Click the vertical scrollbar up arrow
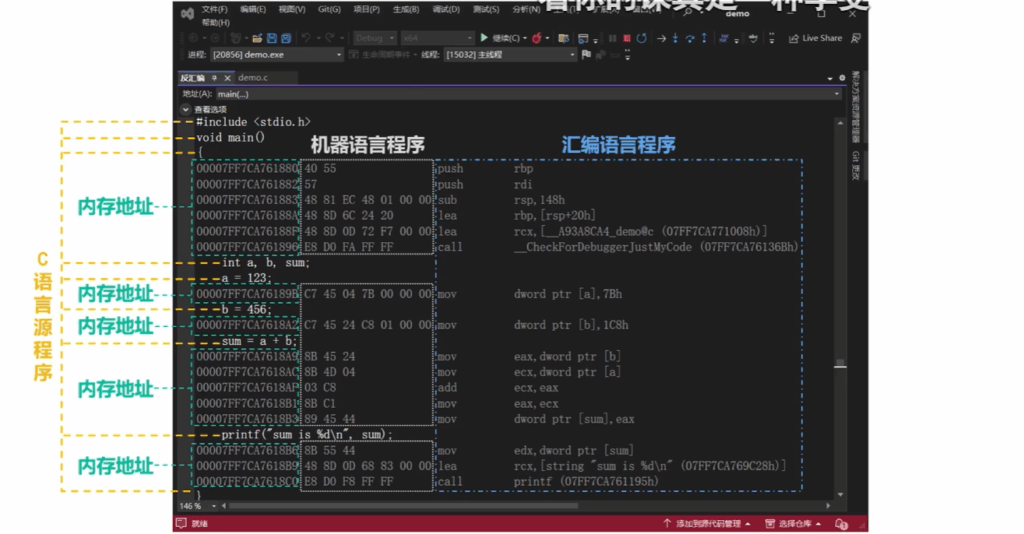 coord(840,123)
